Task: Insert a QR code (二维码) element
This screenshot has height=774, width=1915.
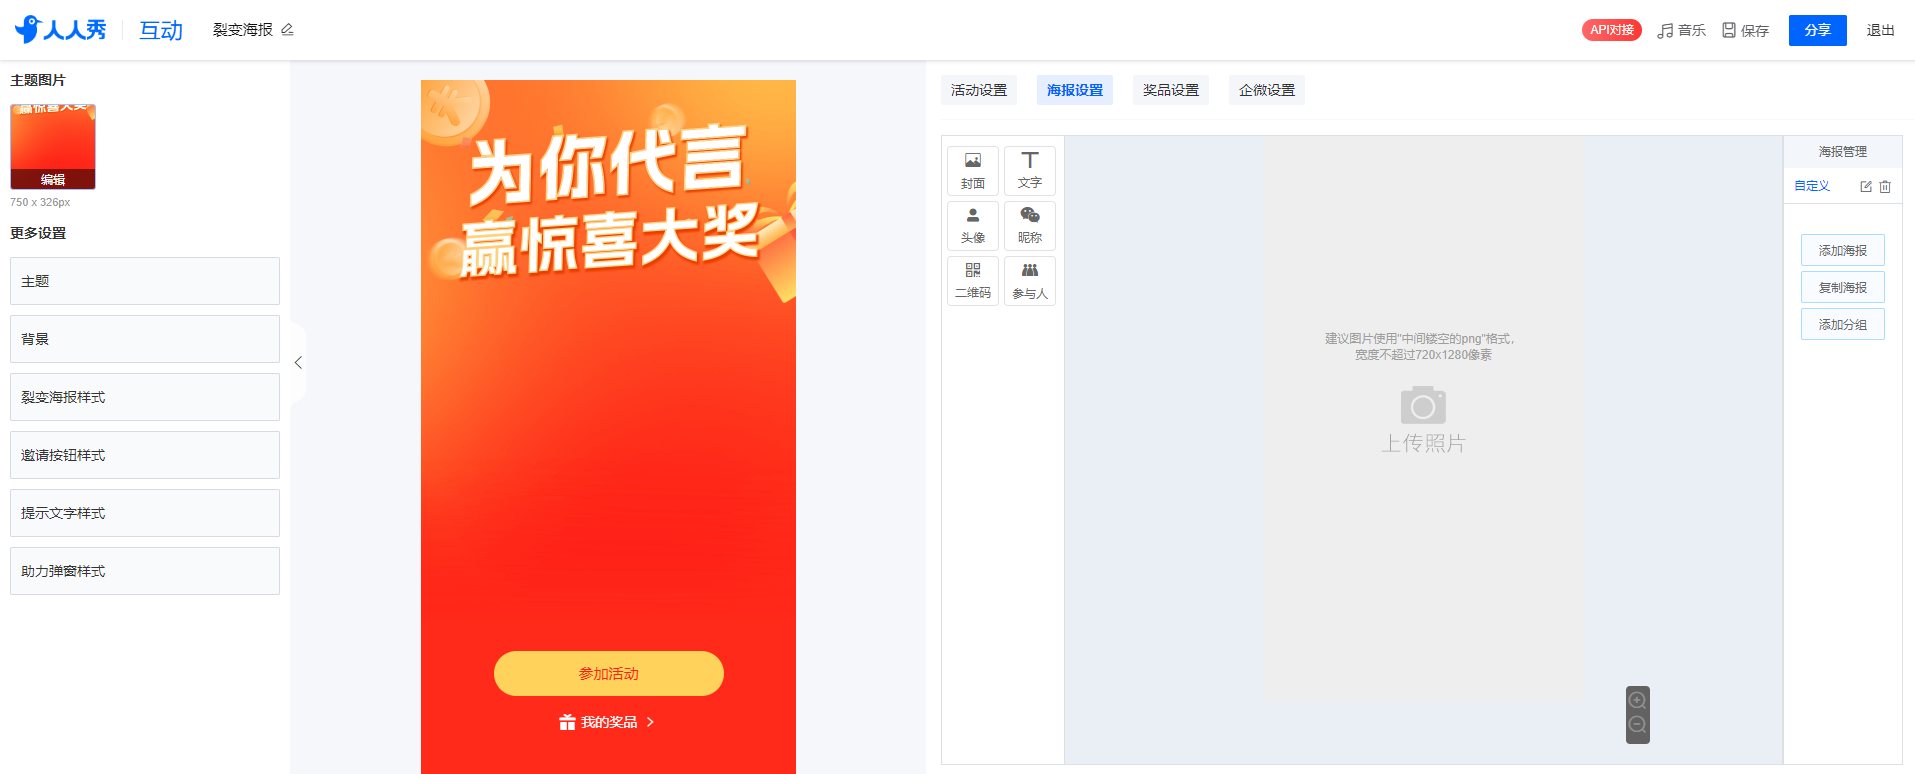Action: pyautogui.click(x=972, y=280)
